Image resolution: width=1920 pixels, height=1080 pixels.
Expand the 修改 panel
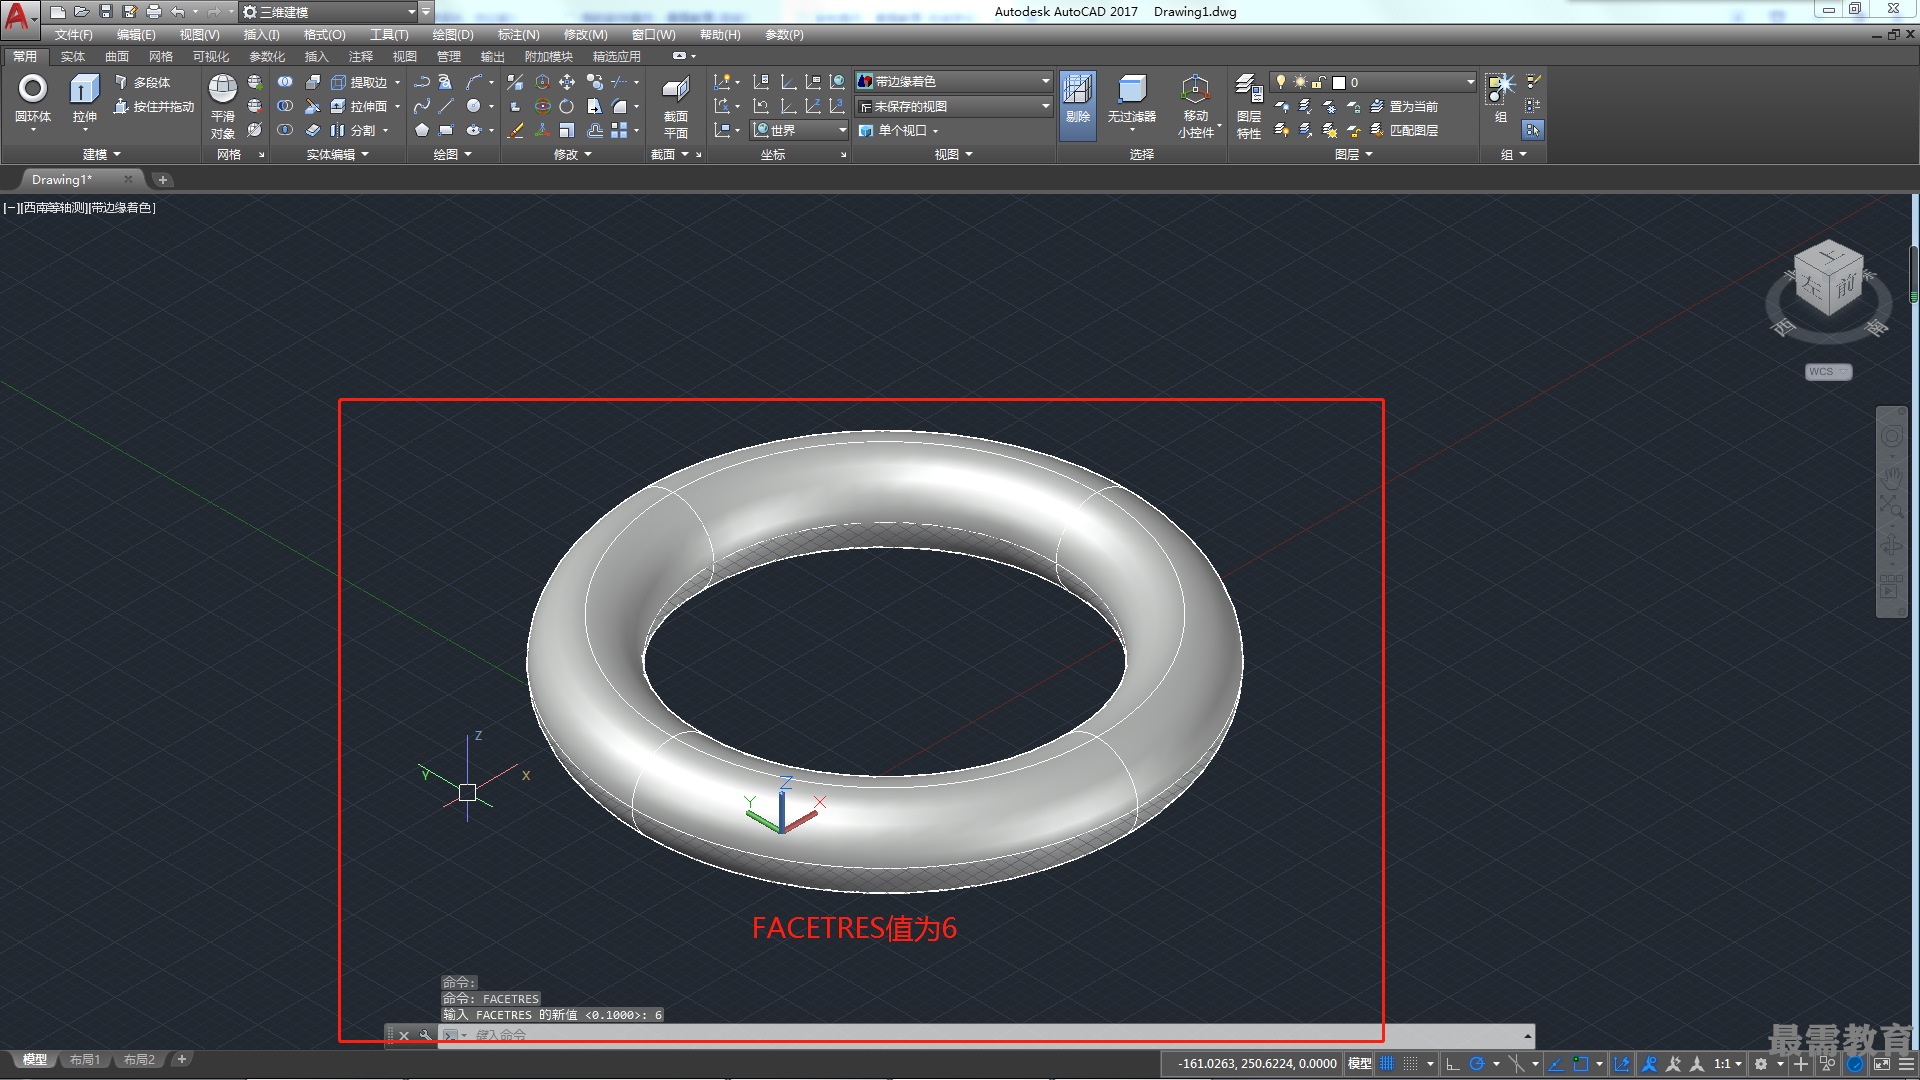[x=572, y=155]
